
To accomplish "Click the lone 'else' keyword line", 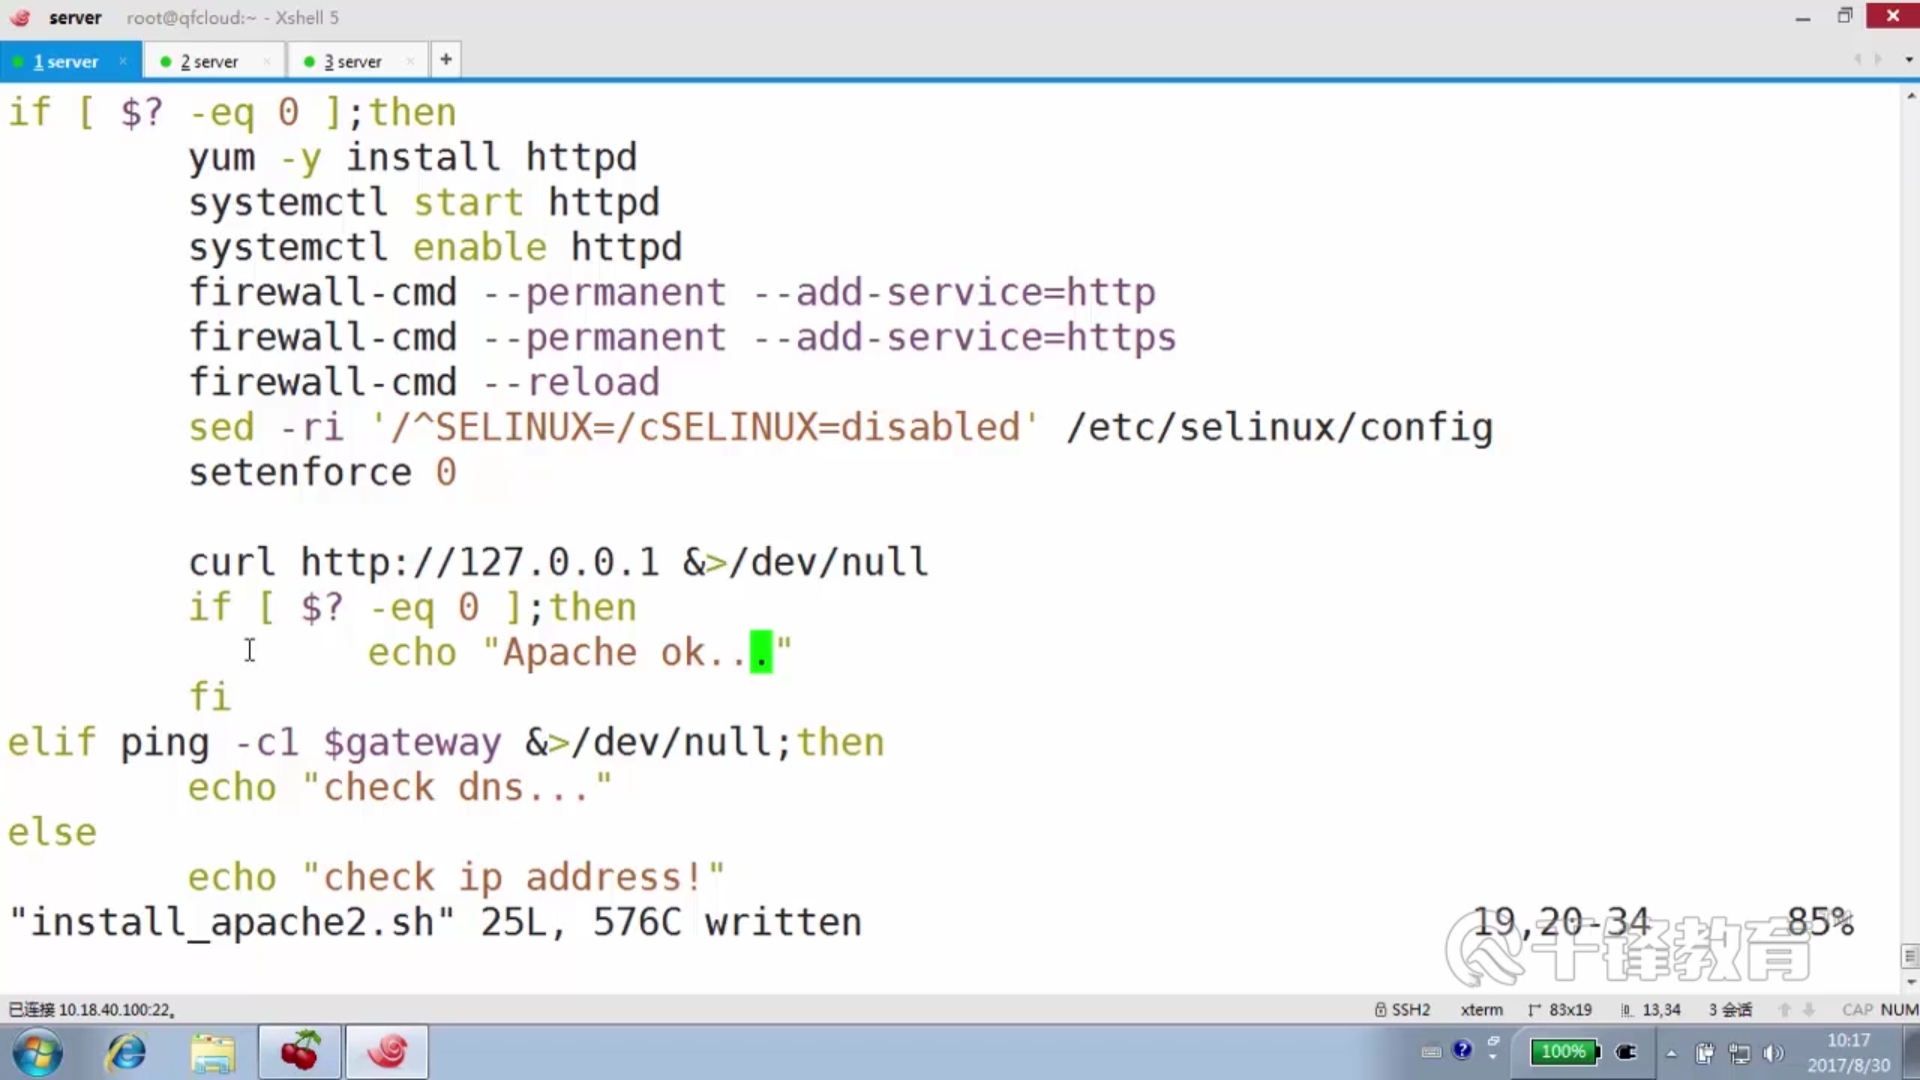I will point(53,833).
